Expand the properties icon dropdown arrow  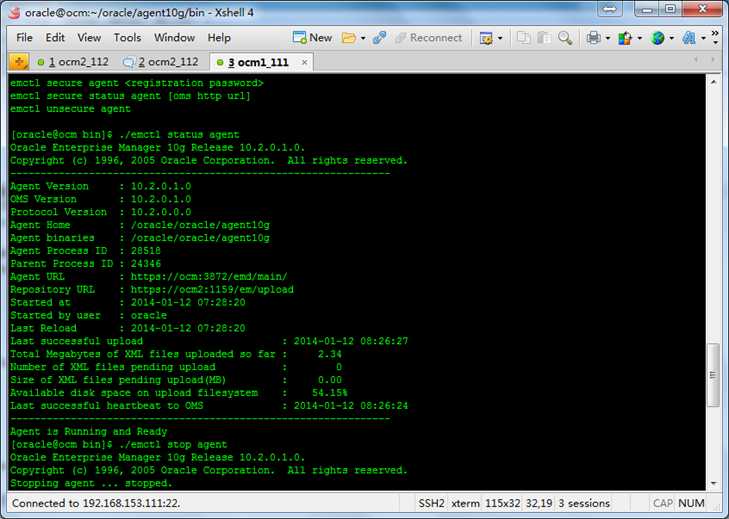coord(500,38)
